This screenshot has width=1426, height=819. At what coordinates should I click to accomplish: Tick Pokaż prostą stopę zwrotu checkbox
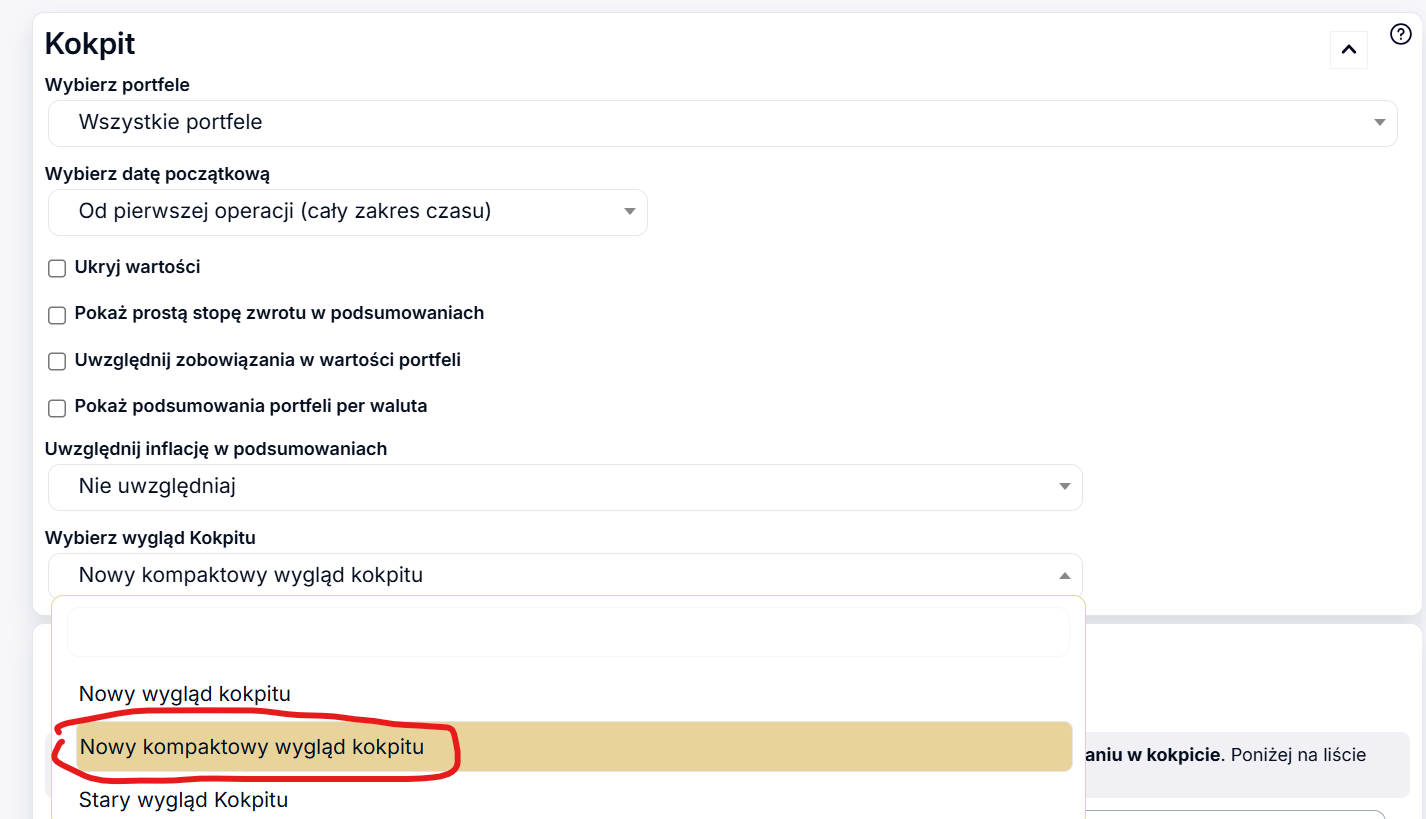(57, 315)
